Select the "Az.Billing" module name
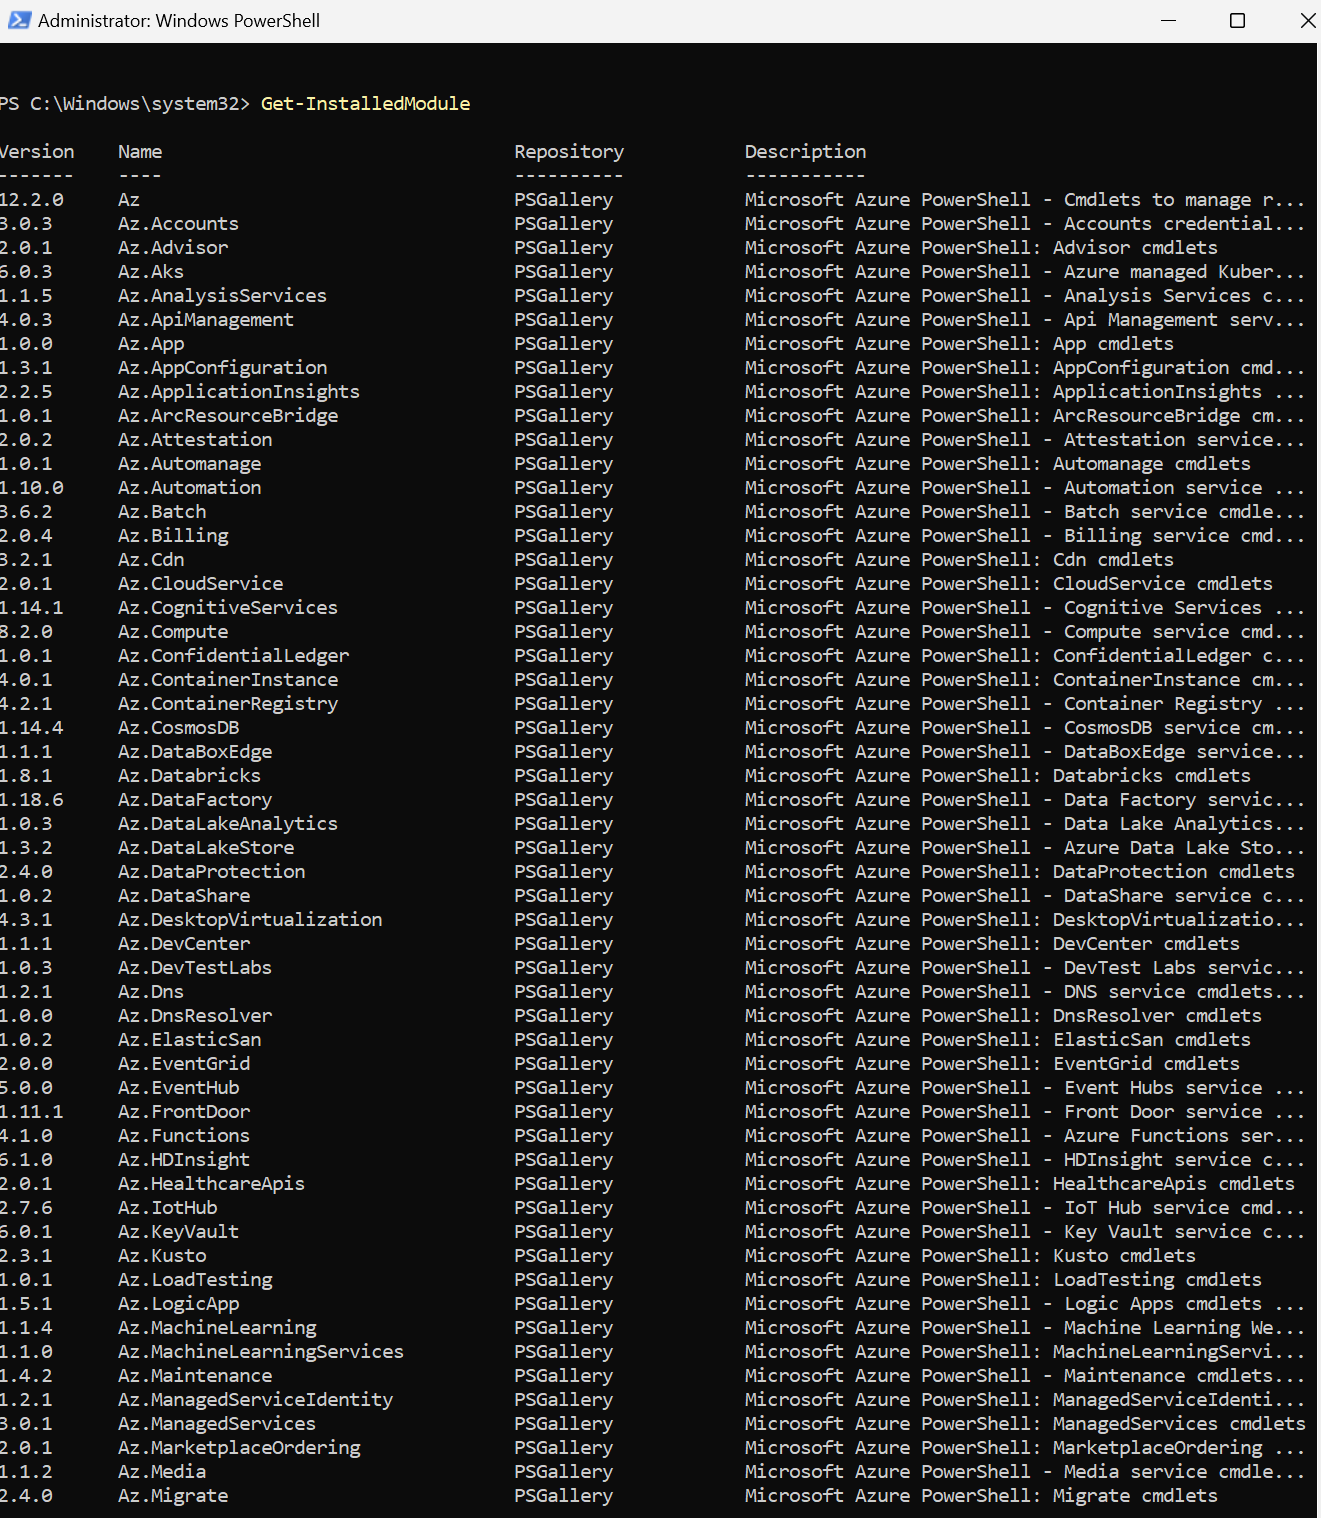Image resolution: width=1321 pixels, height=1518 pixels. 173,536
